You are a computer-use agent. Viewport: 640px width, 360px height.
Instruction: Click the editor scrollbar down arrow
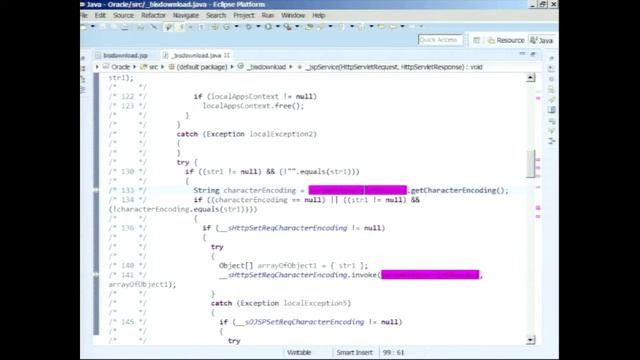(x=531, y=340)
